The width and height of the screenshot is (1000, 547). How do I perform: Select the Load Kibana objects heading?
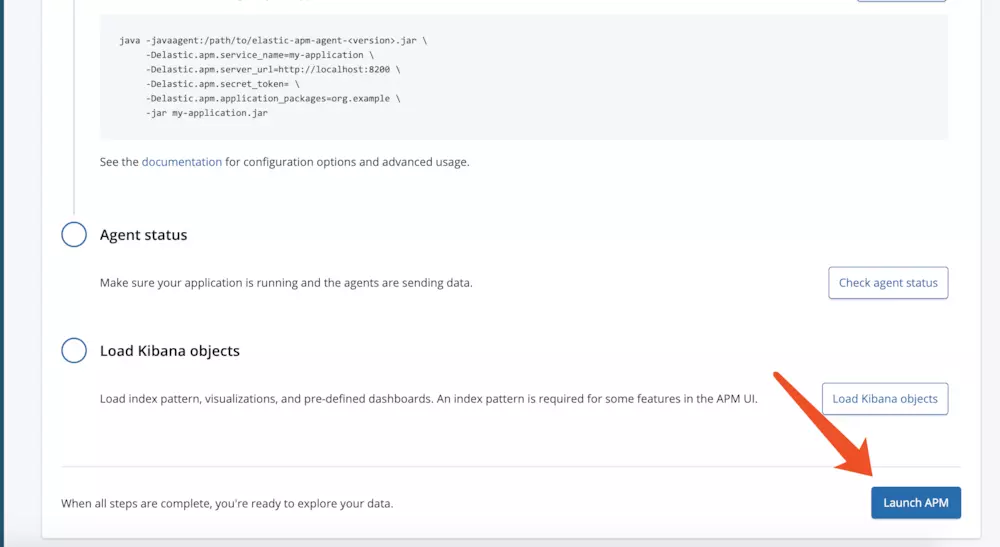(170, 351)
